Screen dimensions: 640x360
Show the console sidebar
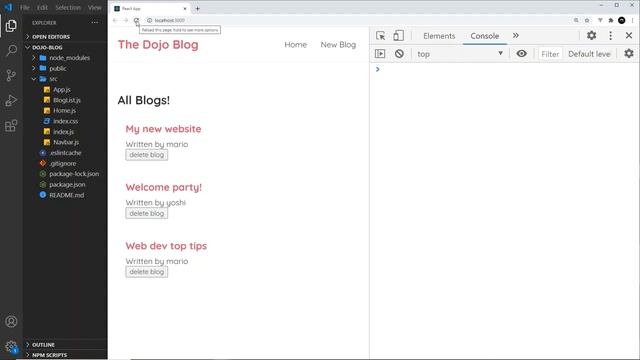coord(380,53)
